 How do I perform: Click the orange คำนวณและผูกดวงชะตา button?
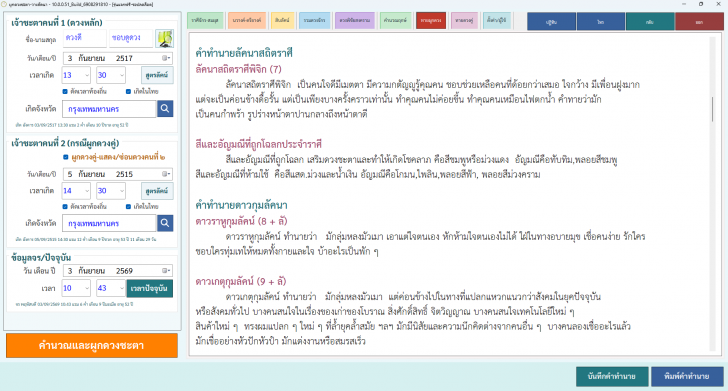click(x=92, y=345)
